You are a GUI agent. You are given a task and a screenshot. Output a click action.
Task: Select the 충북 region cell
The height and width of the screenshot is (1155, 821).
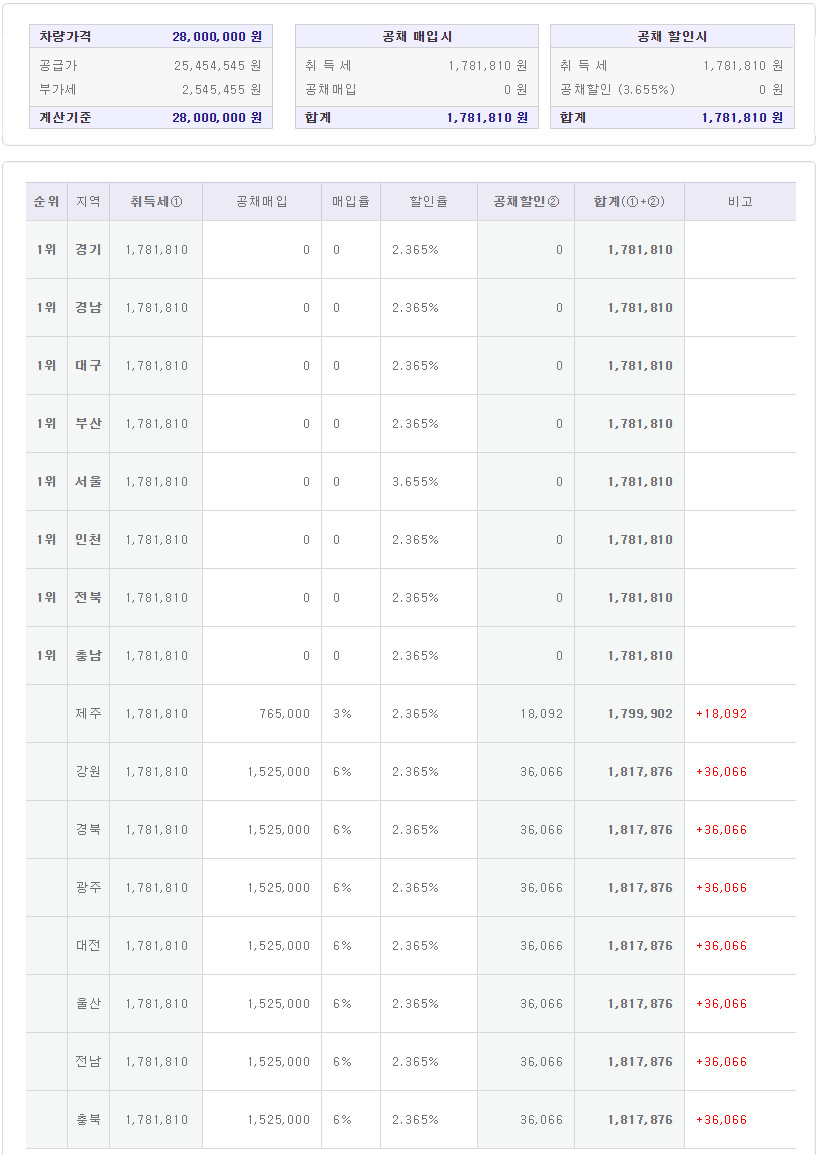(x=88, y=1120)
